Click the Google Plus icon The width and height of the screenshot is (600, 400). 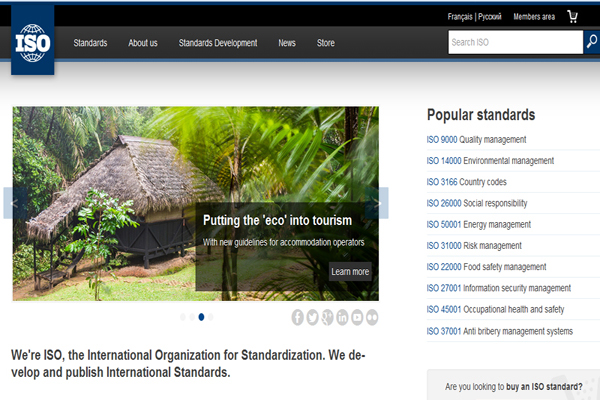328,317
